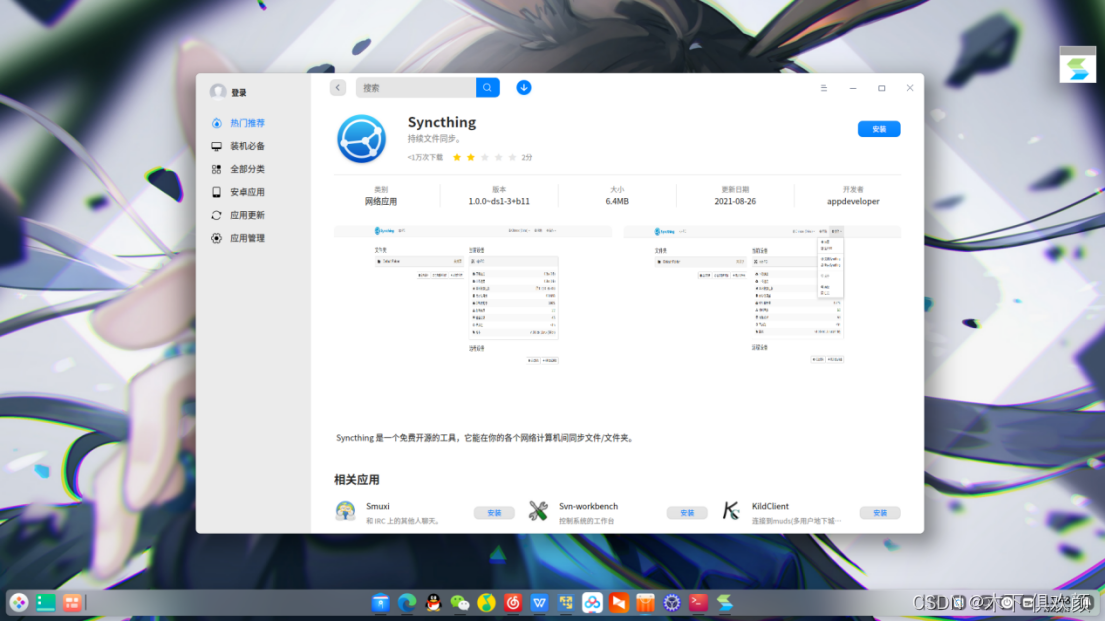Click the desktop icon at top-right corner
Viewport: 1106px width, 622px height.
point(1078,65)
